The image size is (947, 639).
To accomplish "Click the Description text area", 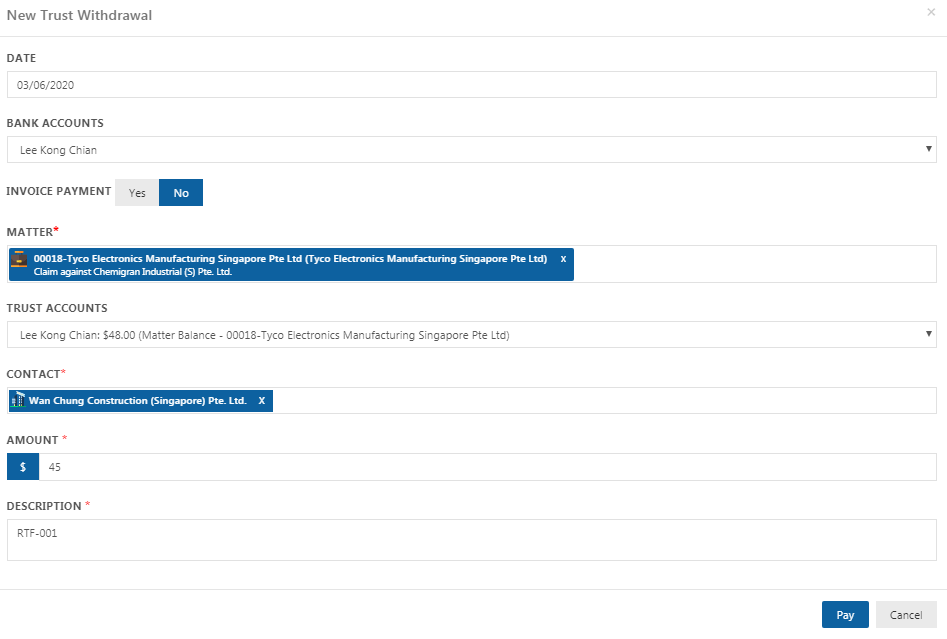I will pos(472,540).
